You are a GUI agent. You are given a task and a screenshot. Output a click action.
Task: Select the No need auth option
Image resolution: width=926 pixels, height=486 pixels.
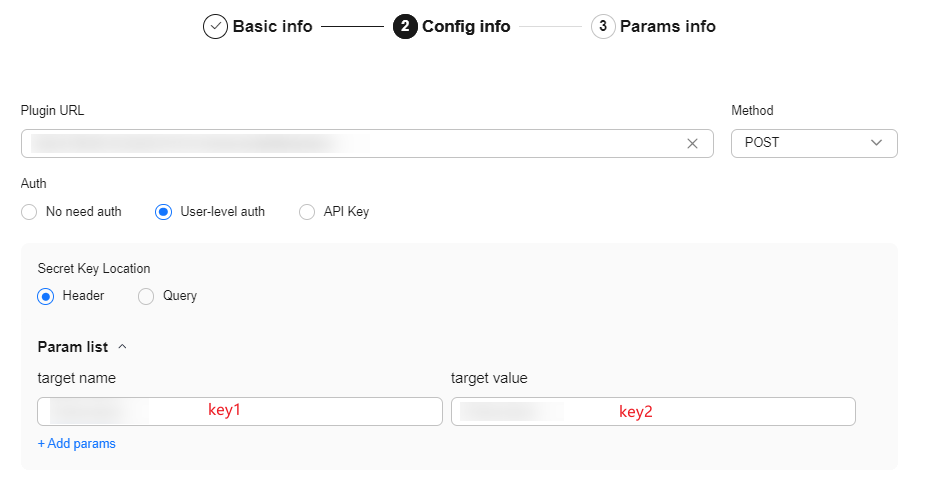pos(29,212)
